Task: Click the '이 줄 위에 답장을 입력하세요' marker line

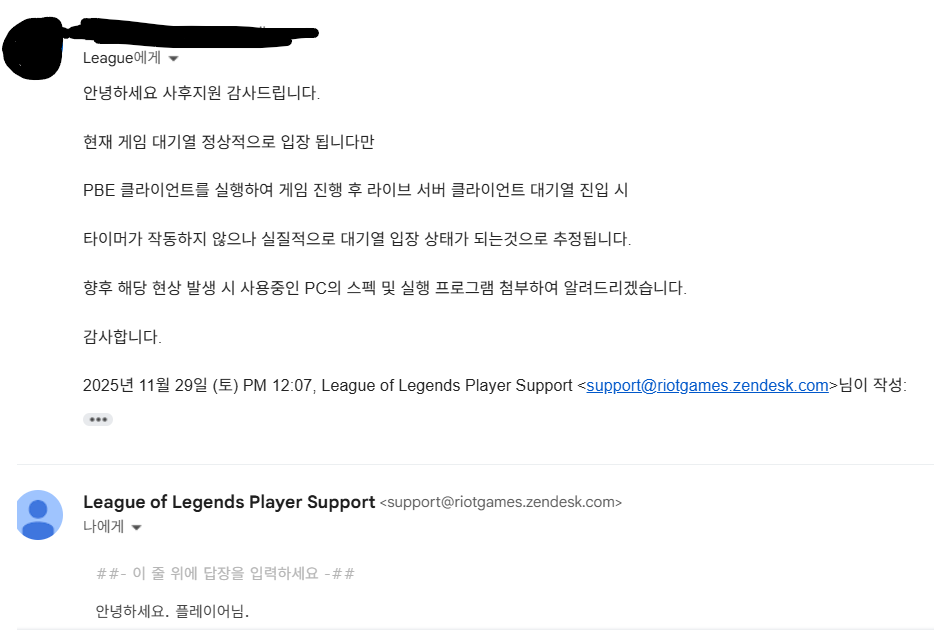Action: pyautogui.click(x=225, y=573)
